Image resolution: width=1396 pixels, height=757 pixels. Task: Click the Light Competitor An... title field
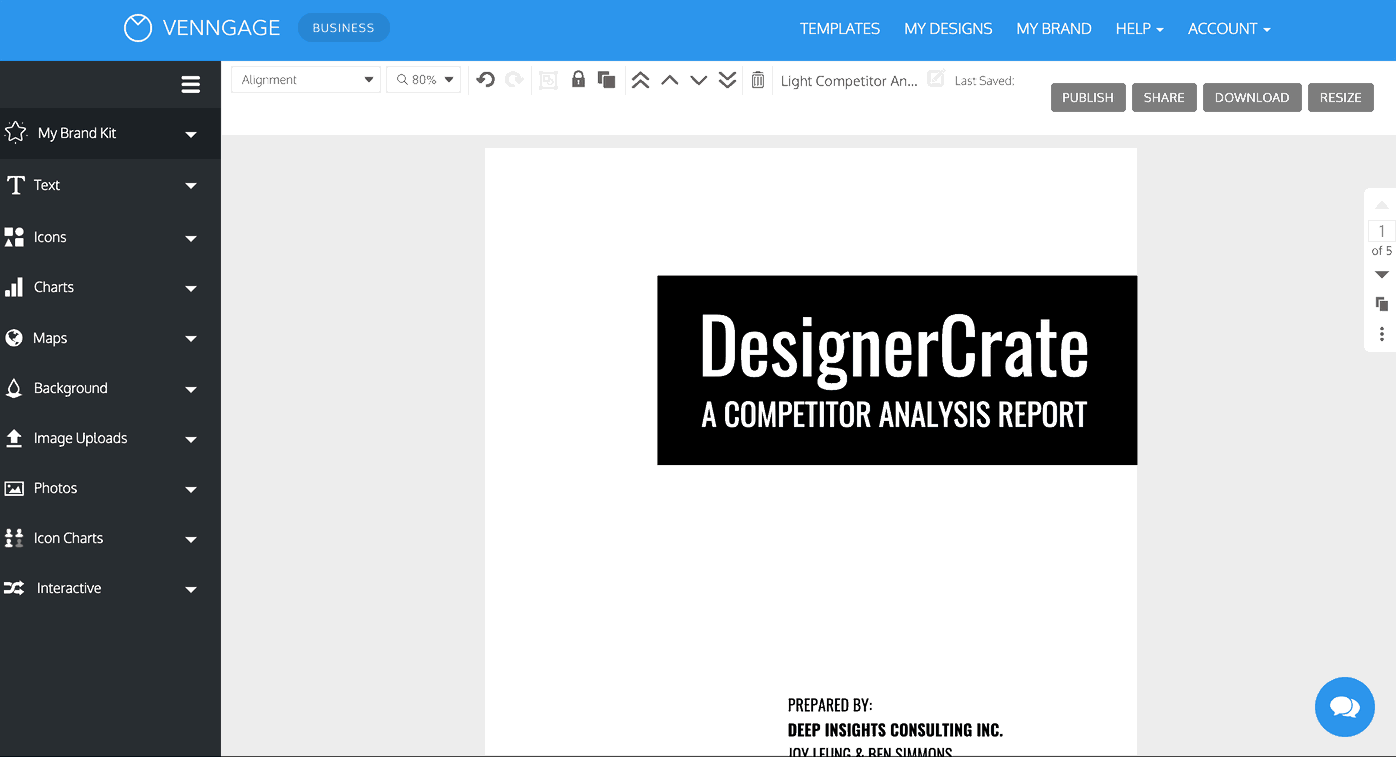[x=849, y=81]
